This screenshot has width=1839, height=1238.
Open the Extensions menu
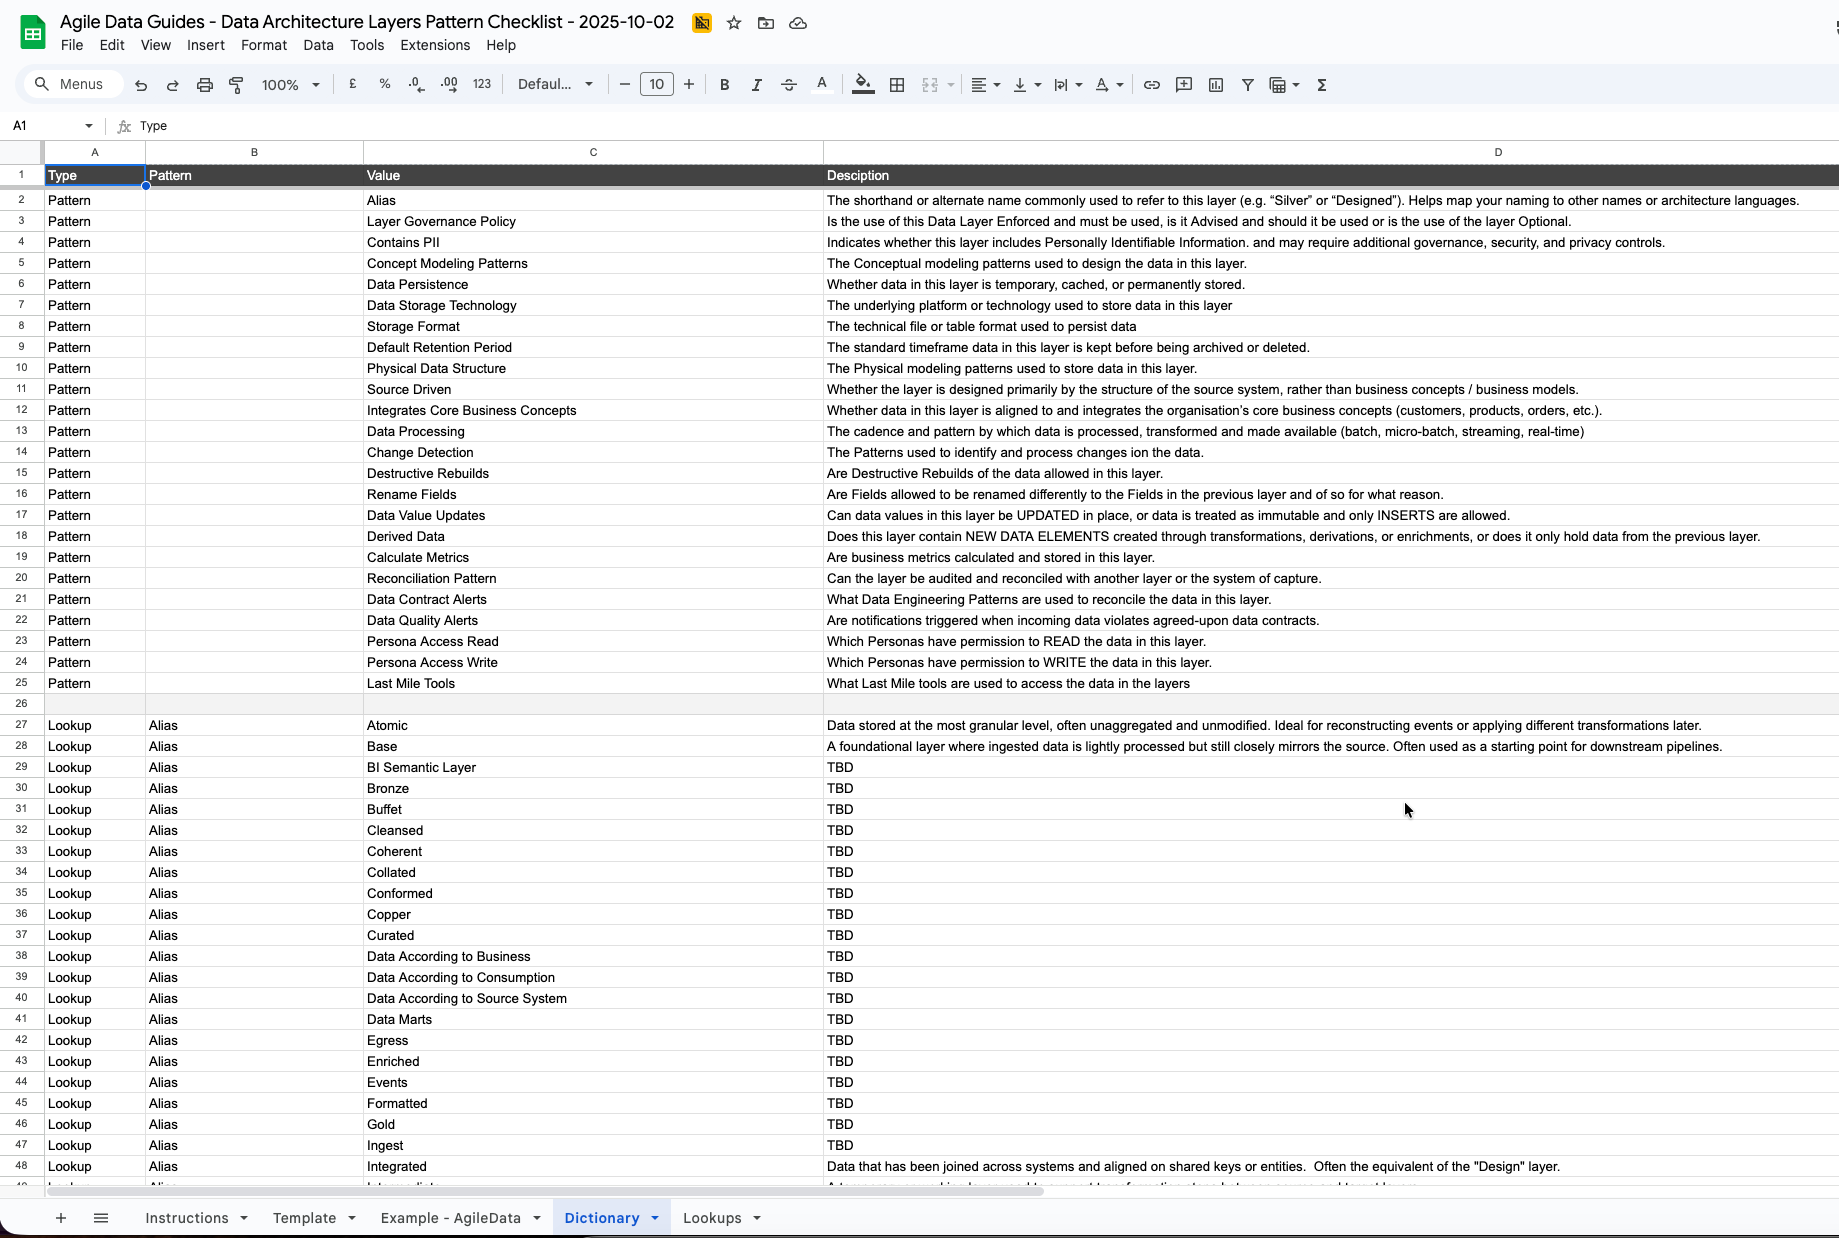pos(435,45)
